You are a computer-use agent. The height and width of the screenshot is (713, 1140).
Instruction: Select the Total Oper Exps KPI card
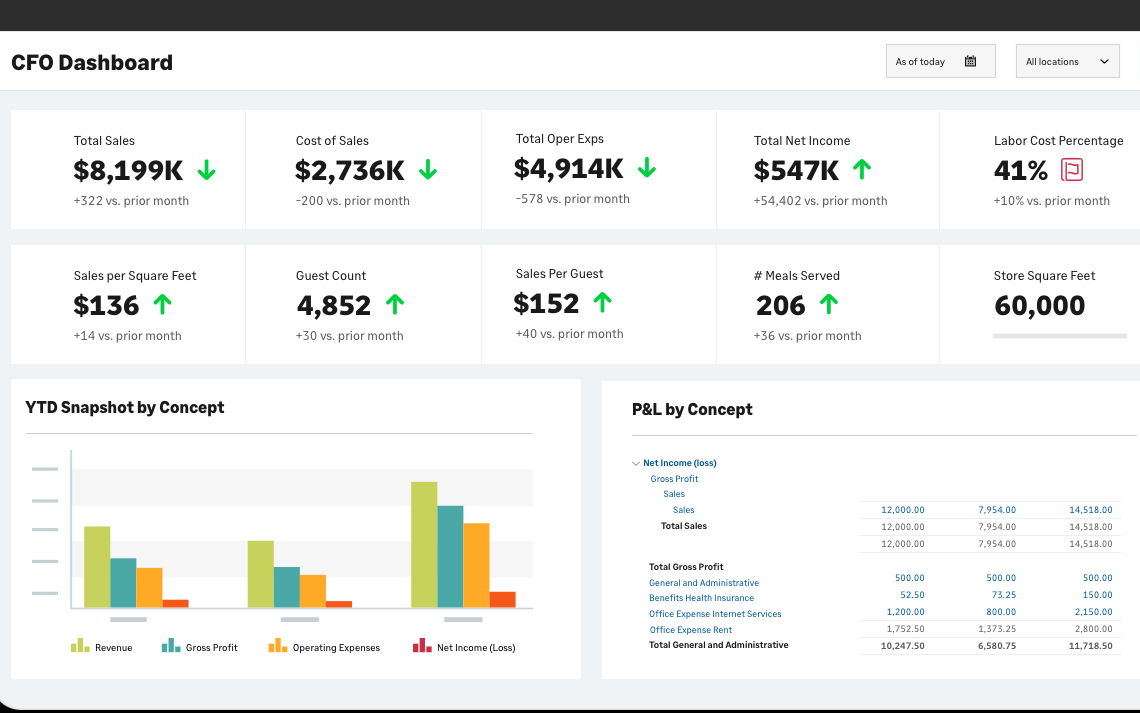tap(598, 168)
